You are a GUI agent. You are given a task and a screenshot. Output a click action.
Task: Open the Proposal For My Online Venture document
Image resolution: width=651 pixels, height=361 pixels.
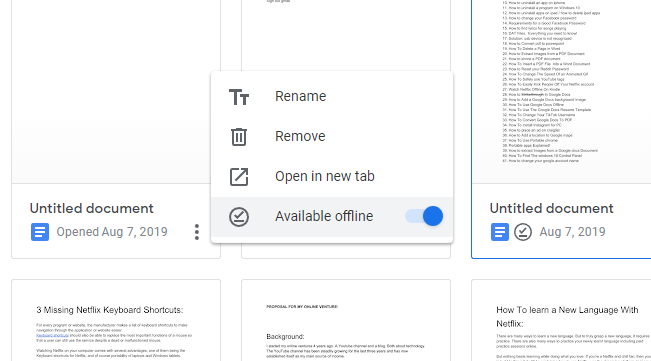tap(346, 320)
